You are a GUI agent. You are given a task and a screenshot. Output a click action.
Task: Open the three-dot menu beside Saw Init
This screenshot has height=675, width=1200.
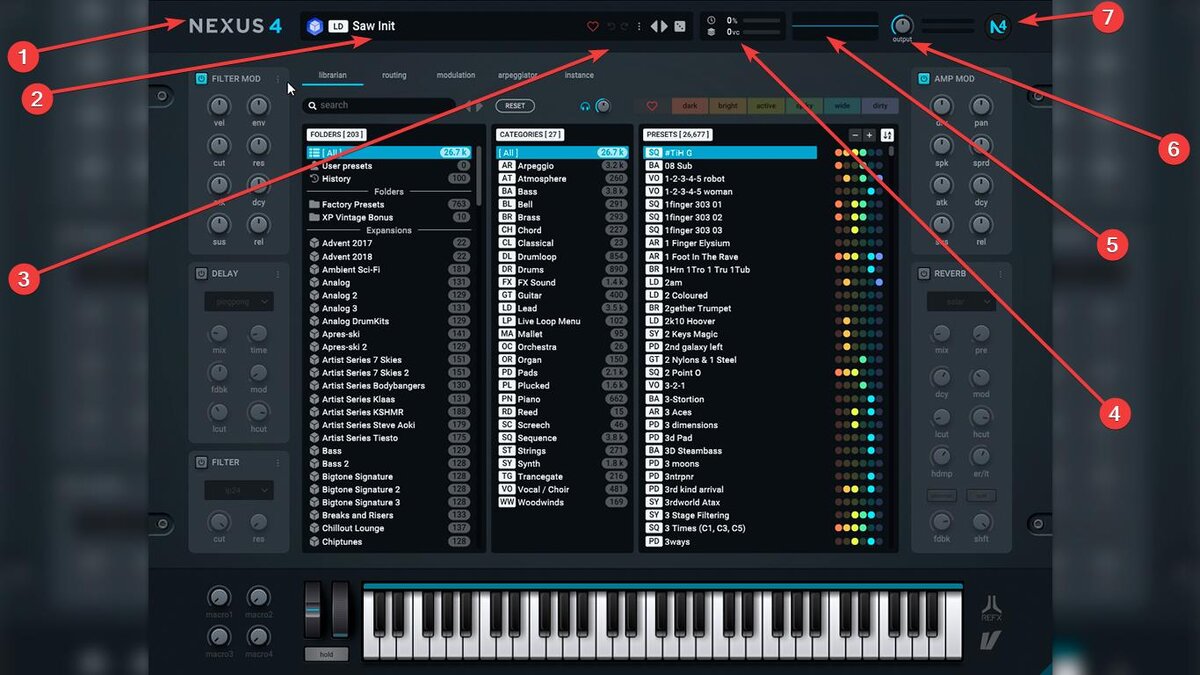coord(639,26)
